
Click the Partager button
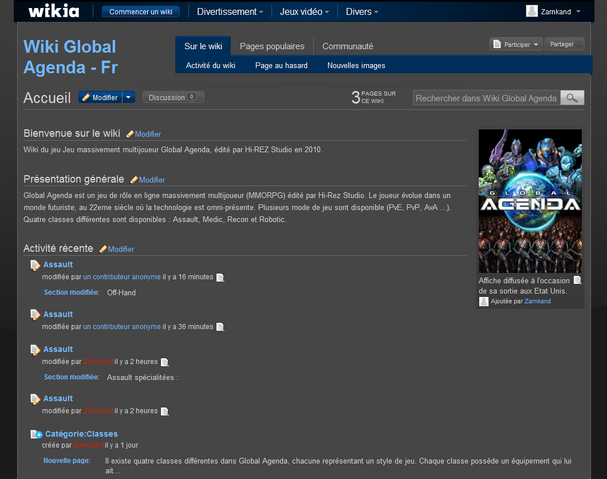[564, 44]
